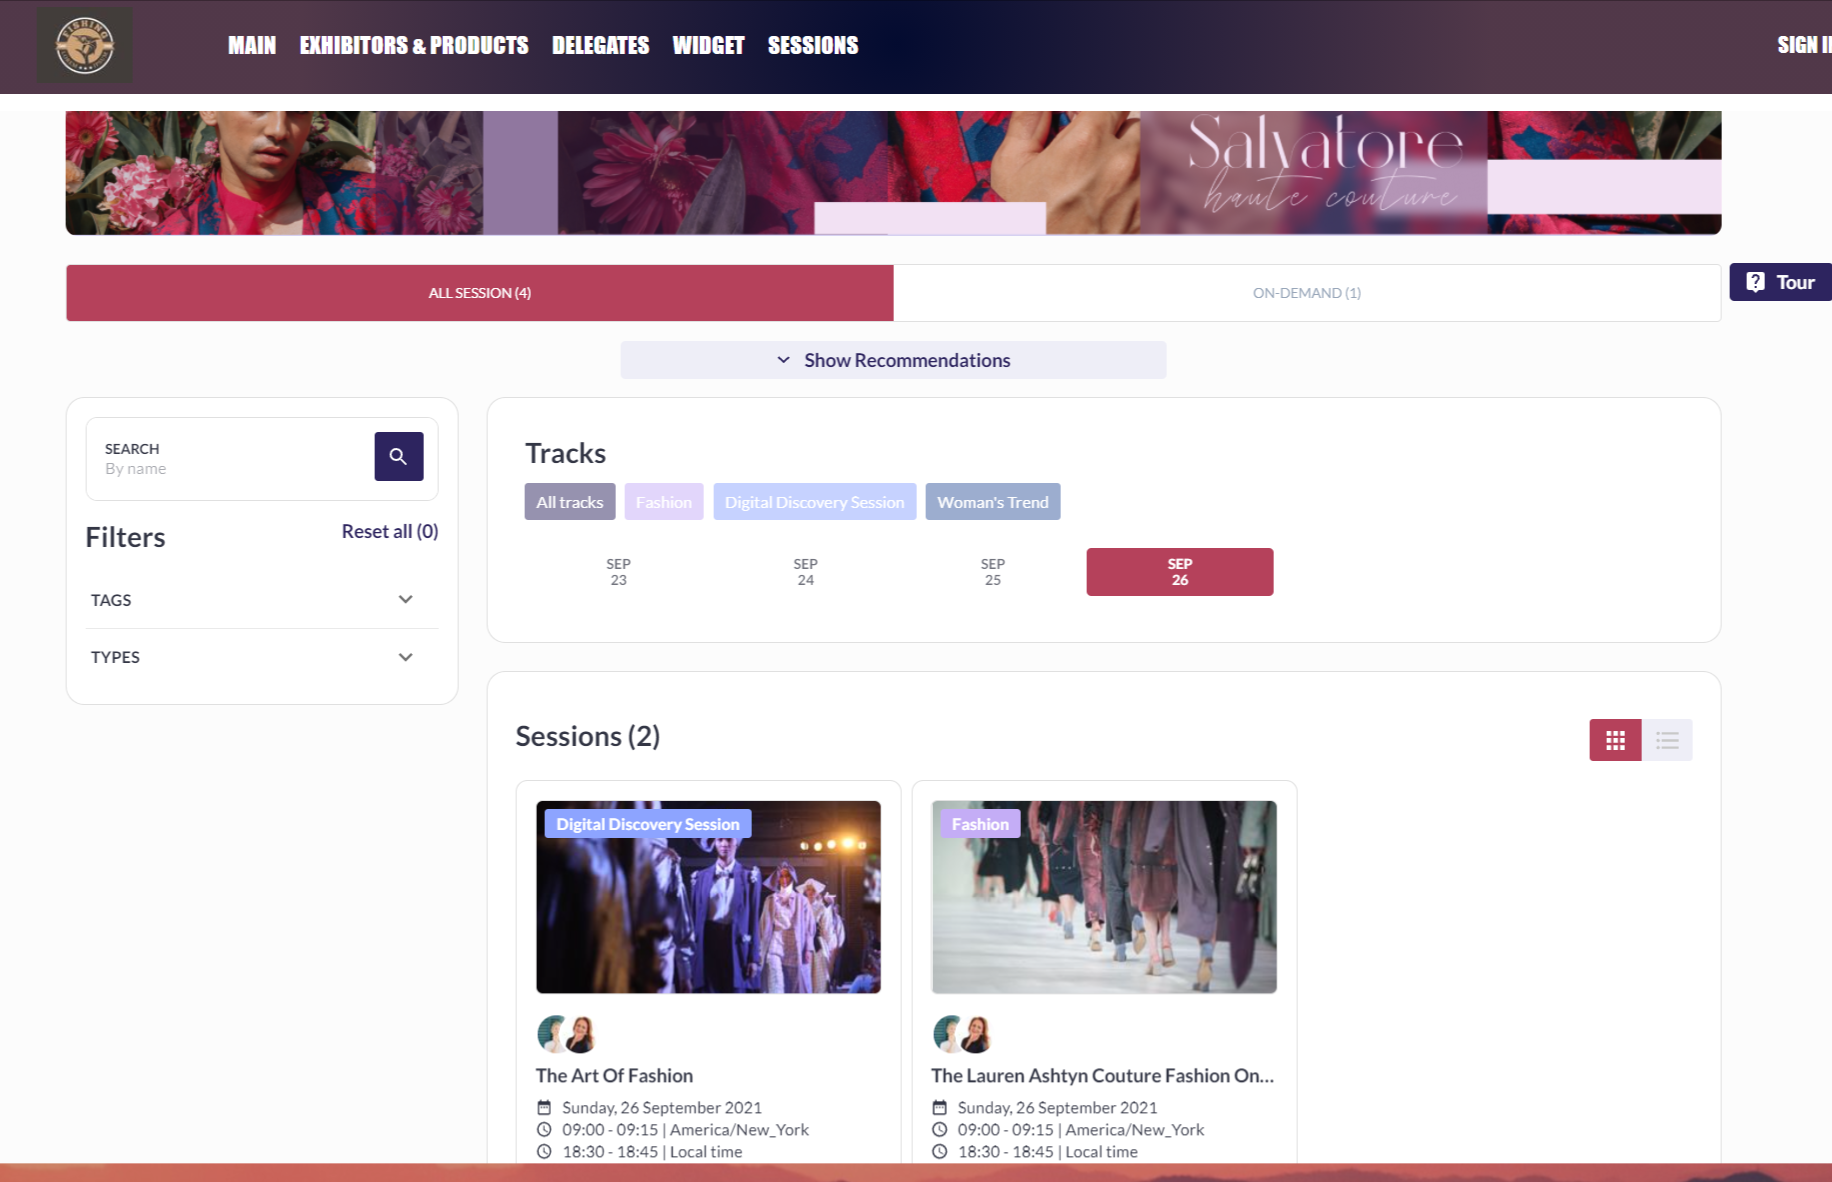Click speaker avatars on The Art Of Fashion
The image size is (1832, 1182).
[x=567, y=1034]
